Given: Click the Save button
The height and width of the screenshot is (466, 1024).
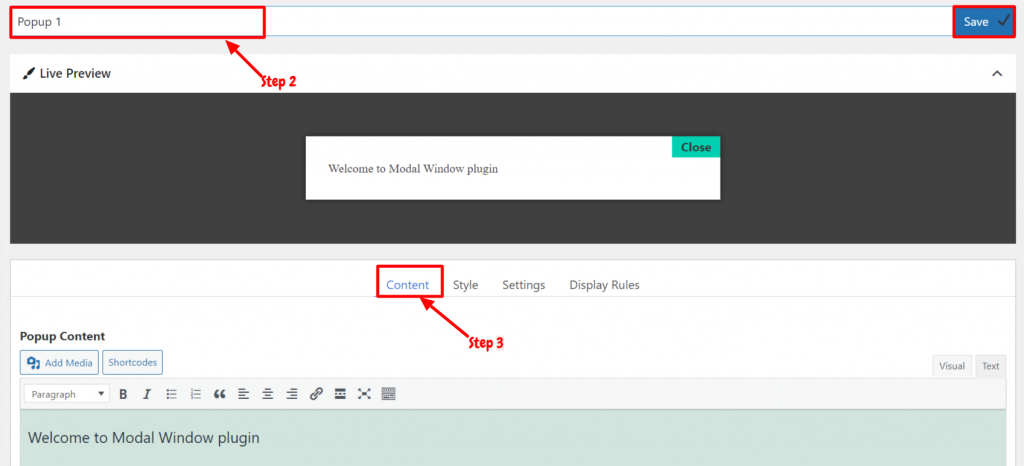Looking at the screenshot, I should (x=984, y=22).
